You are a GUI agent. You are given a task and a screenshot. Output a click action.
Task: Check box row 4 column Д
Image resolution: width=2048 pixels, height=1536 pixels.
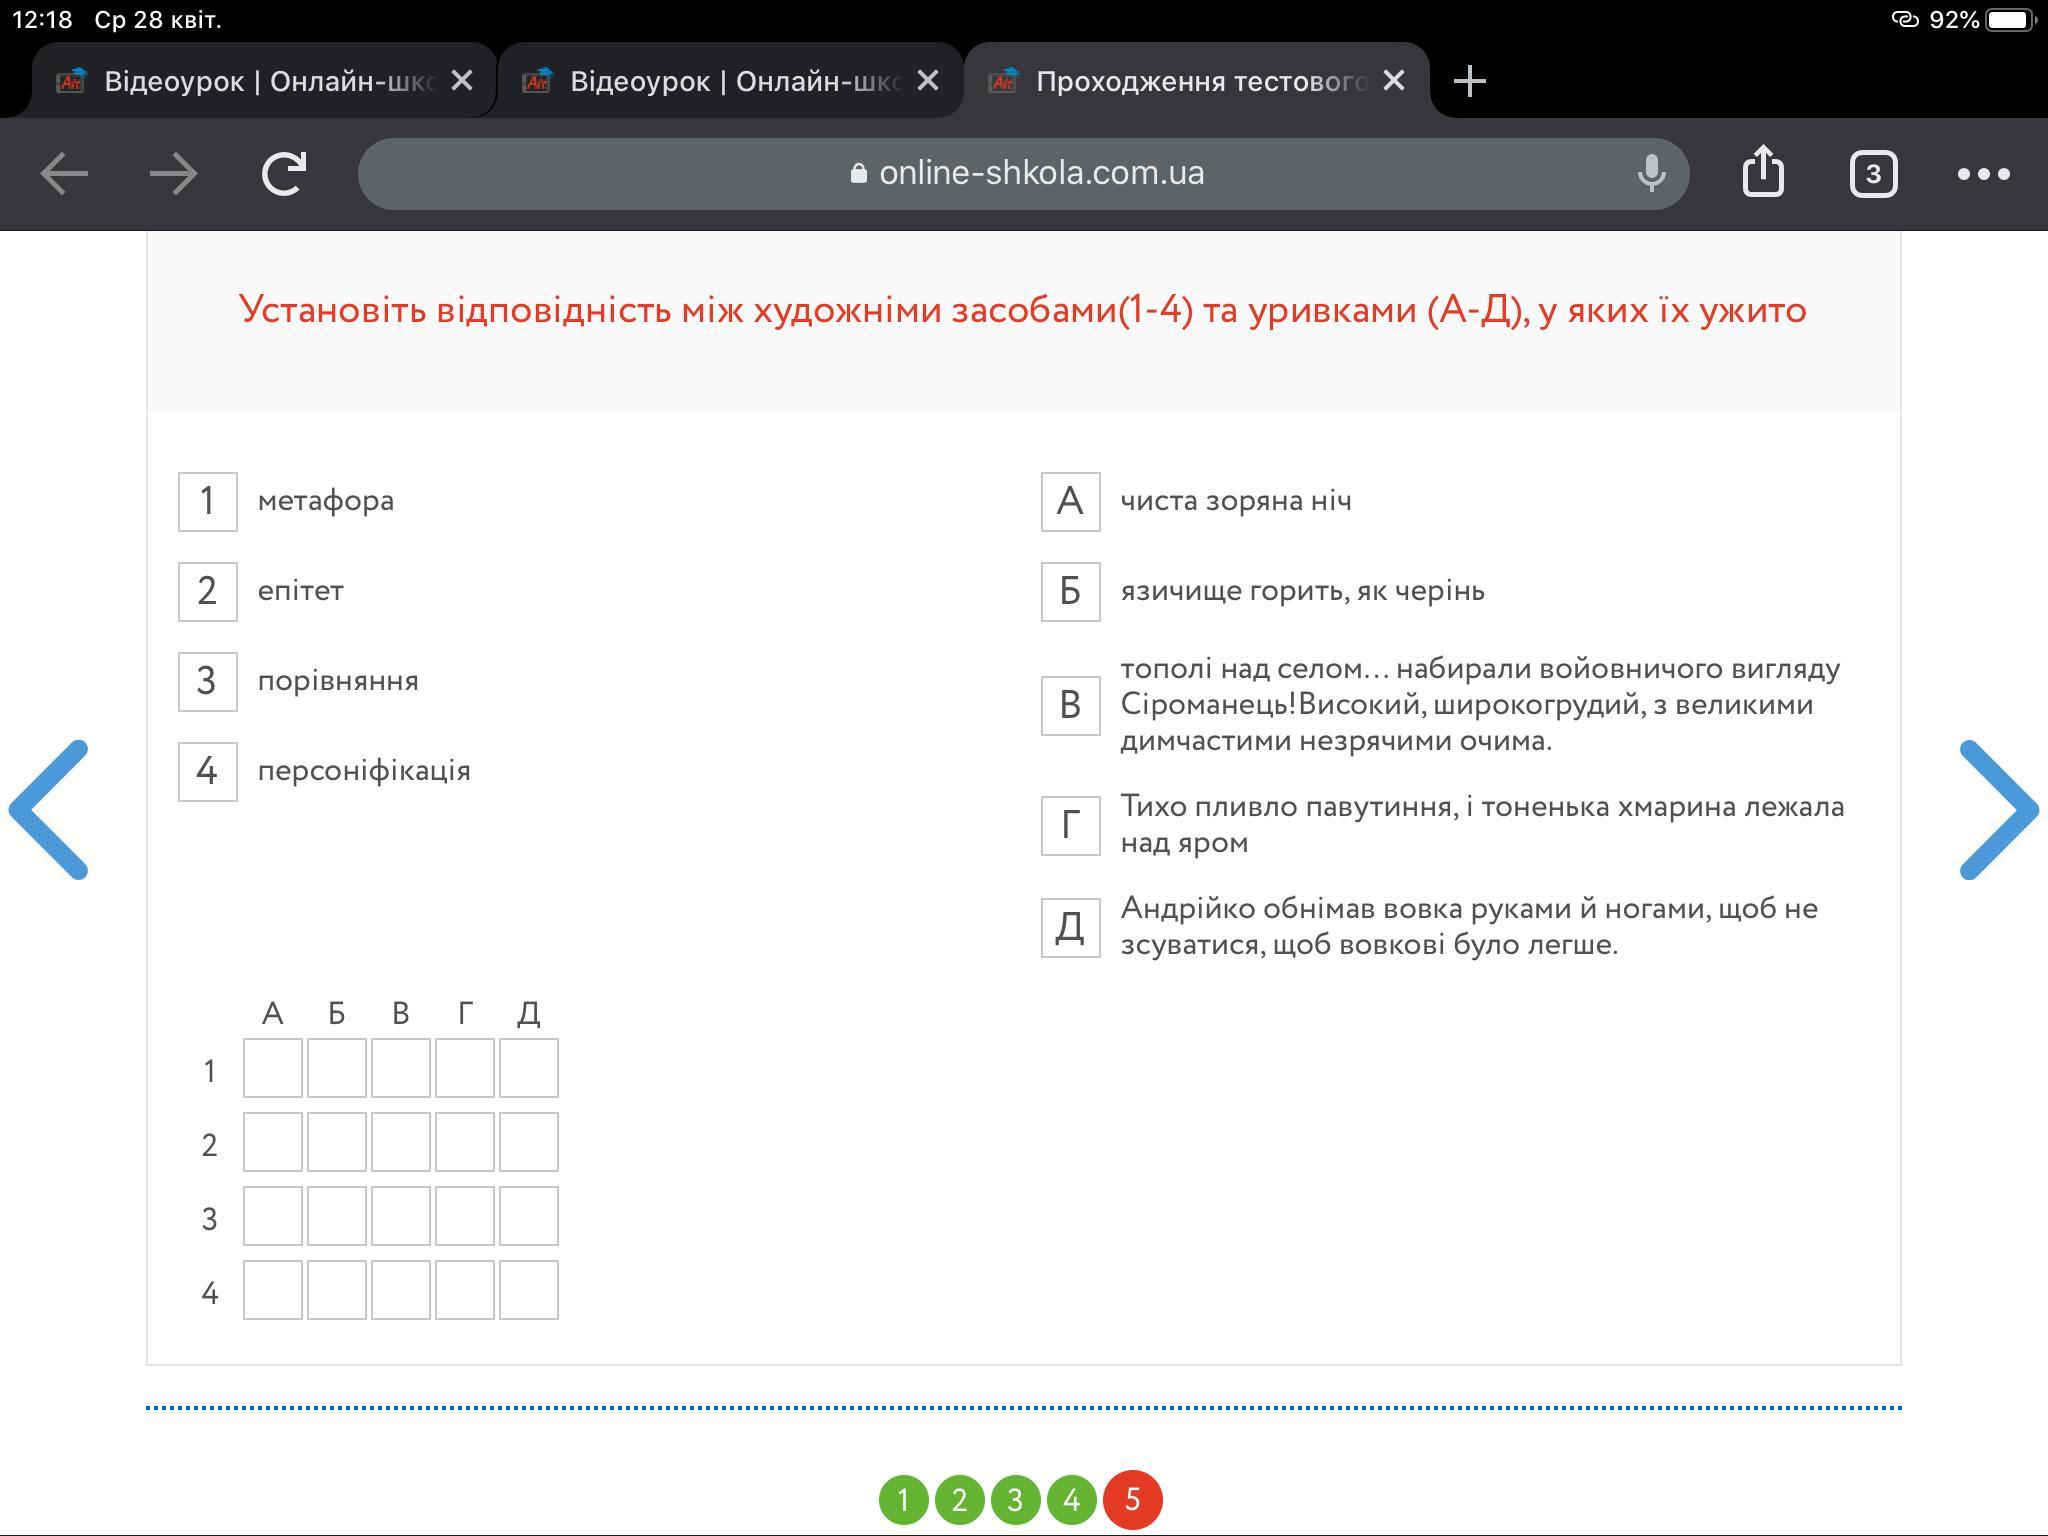point(528,1290)
